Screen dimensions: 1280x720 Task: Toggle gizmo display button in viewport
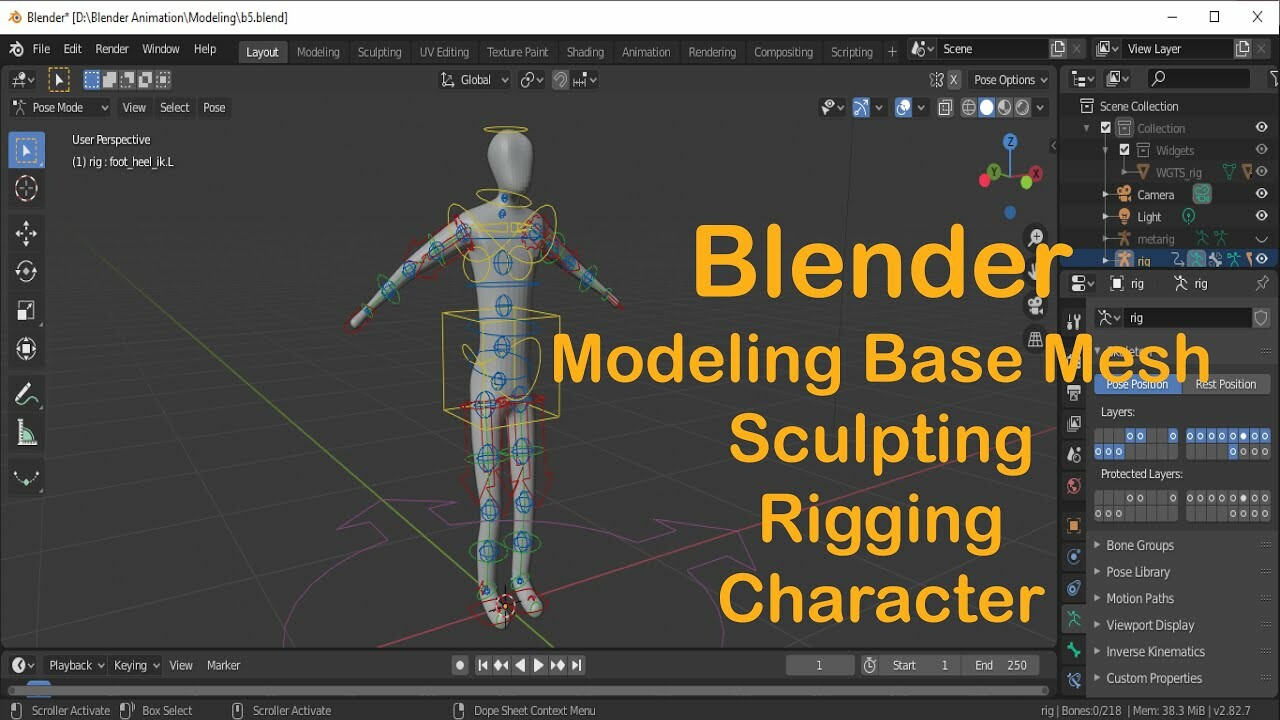[860, 108]
